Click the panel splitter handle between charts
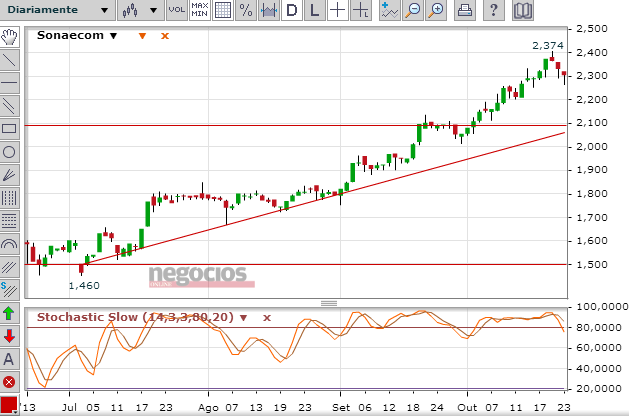629x416 pixels. click(x=329, y=303)
